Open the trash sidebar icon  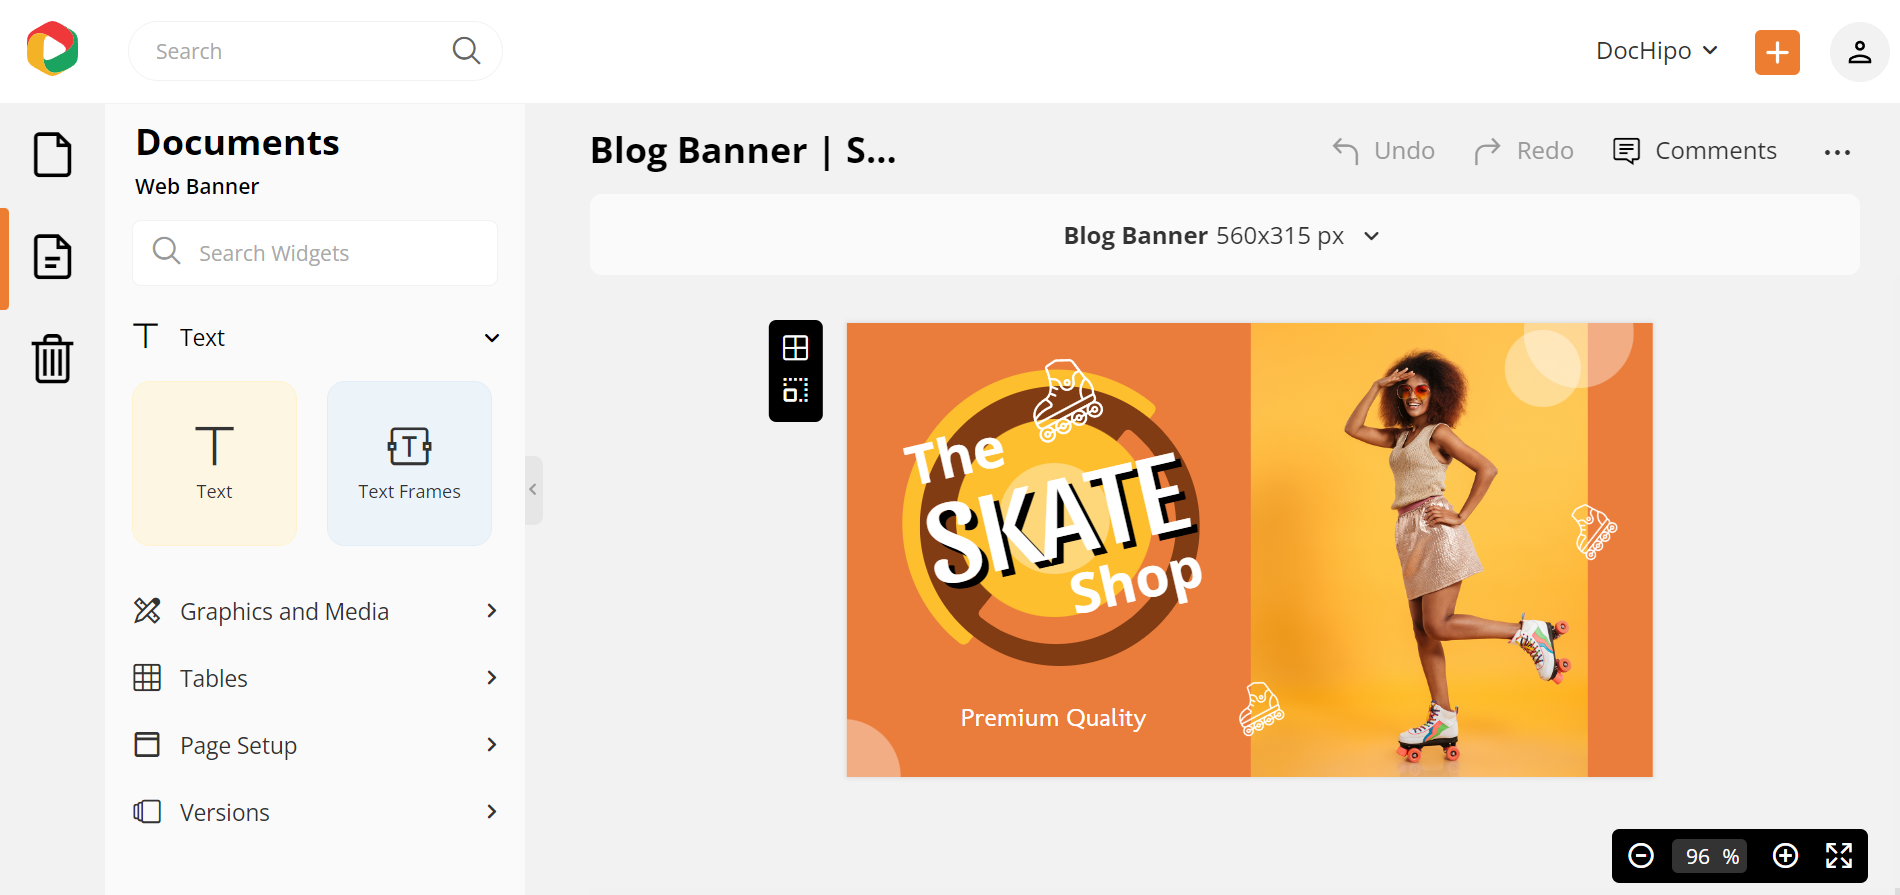pos(52,358)
